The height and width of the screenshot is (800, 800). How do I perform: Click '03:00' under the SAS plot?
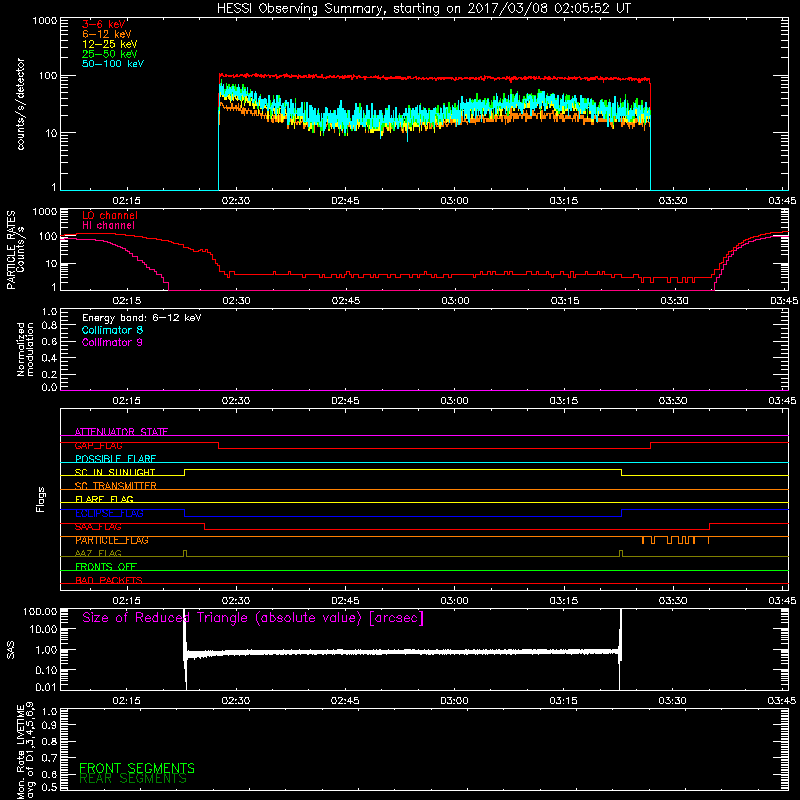[454, 701]
